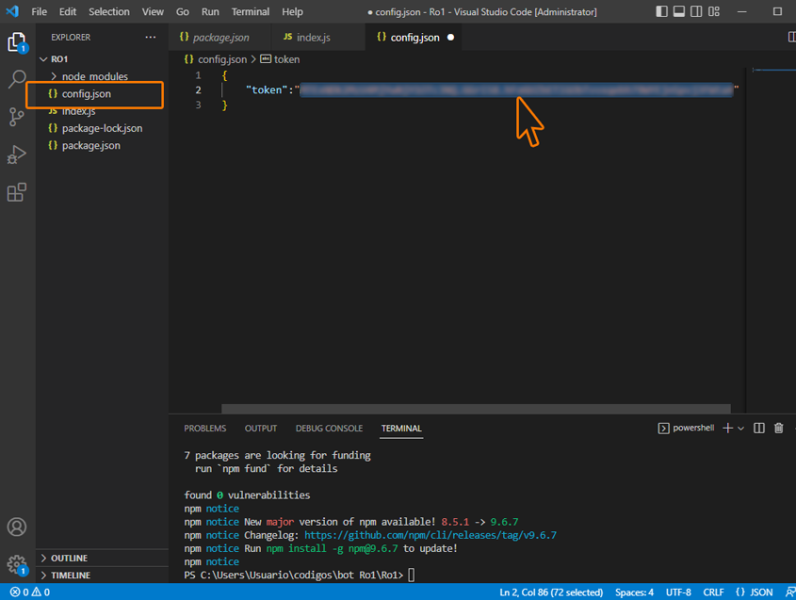Image resolution: width=796 pixels, height=600 pixels.
Task: Open the Terminal menu
Action: click(x=250, y=12)
